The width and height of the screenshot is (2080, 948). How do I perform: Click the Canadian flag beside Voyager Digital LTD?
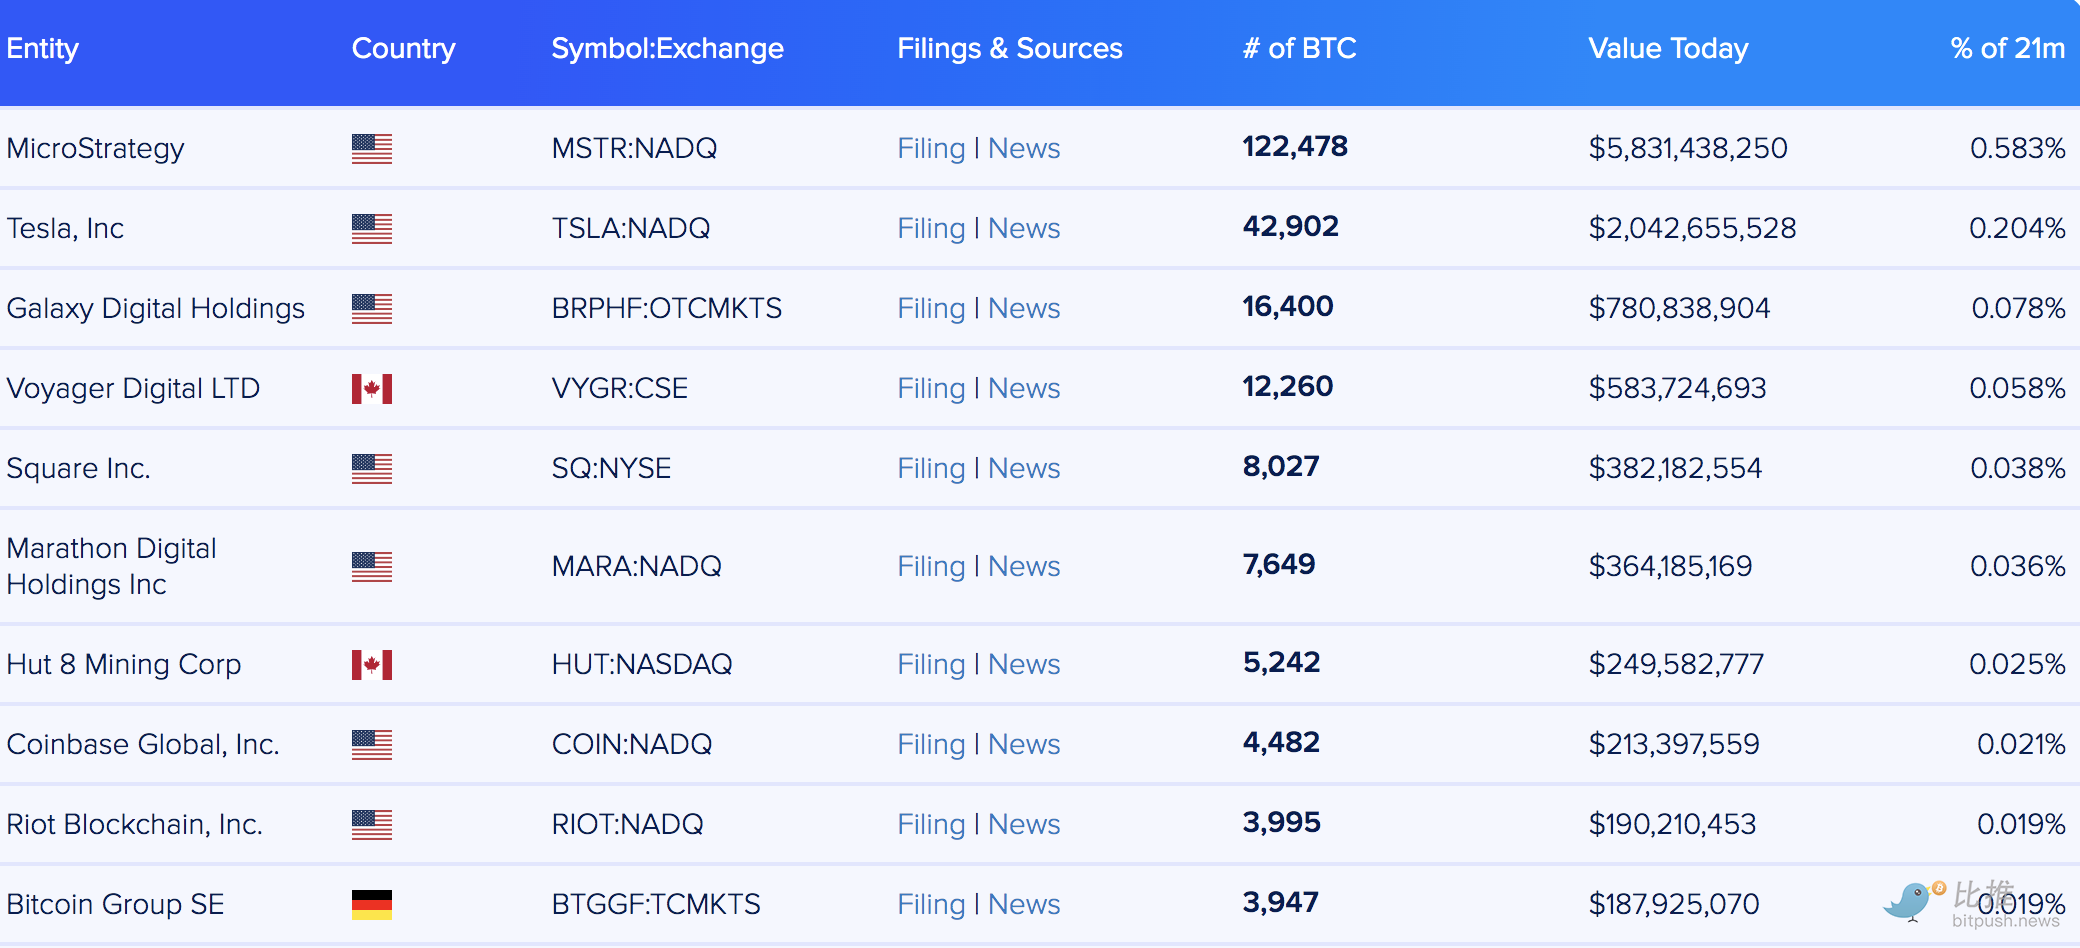pos(371,388)
